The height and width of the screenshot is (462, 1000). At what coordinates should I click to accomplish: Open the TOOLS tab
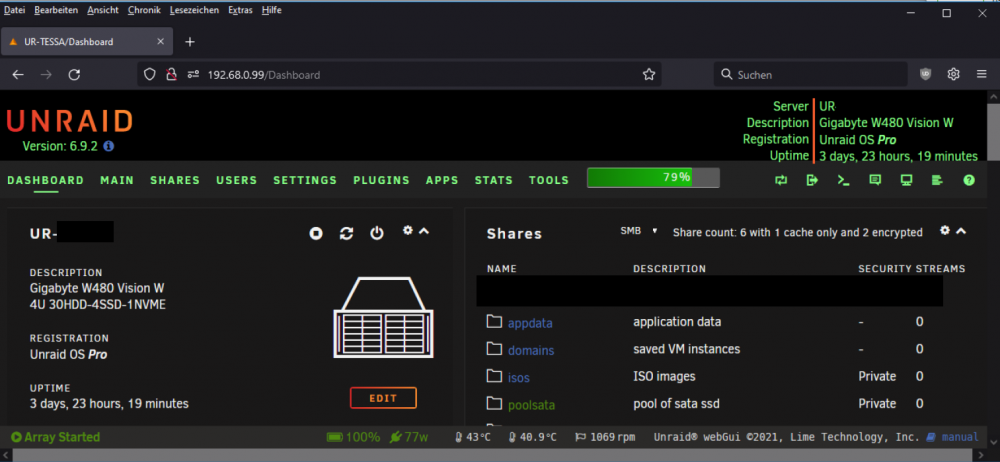[x=549, y=181]
